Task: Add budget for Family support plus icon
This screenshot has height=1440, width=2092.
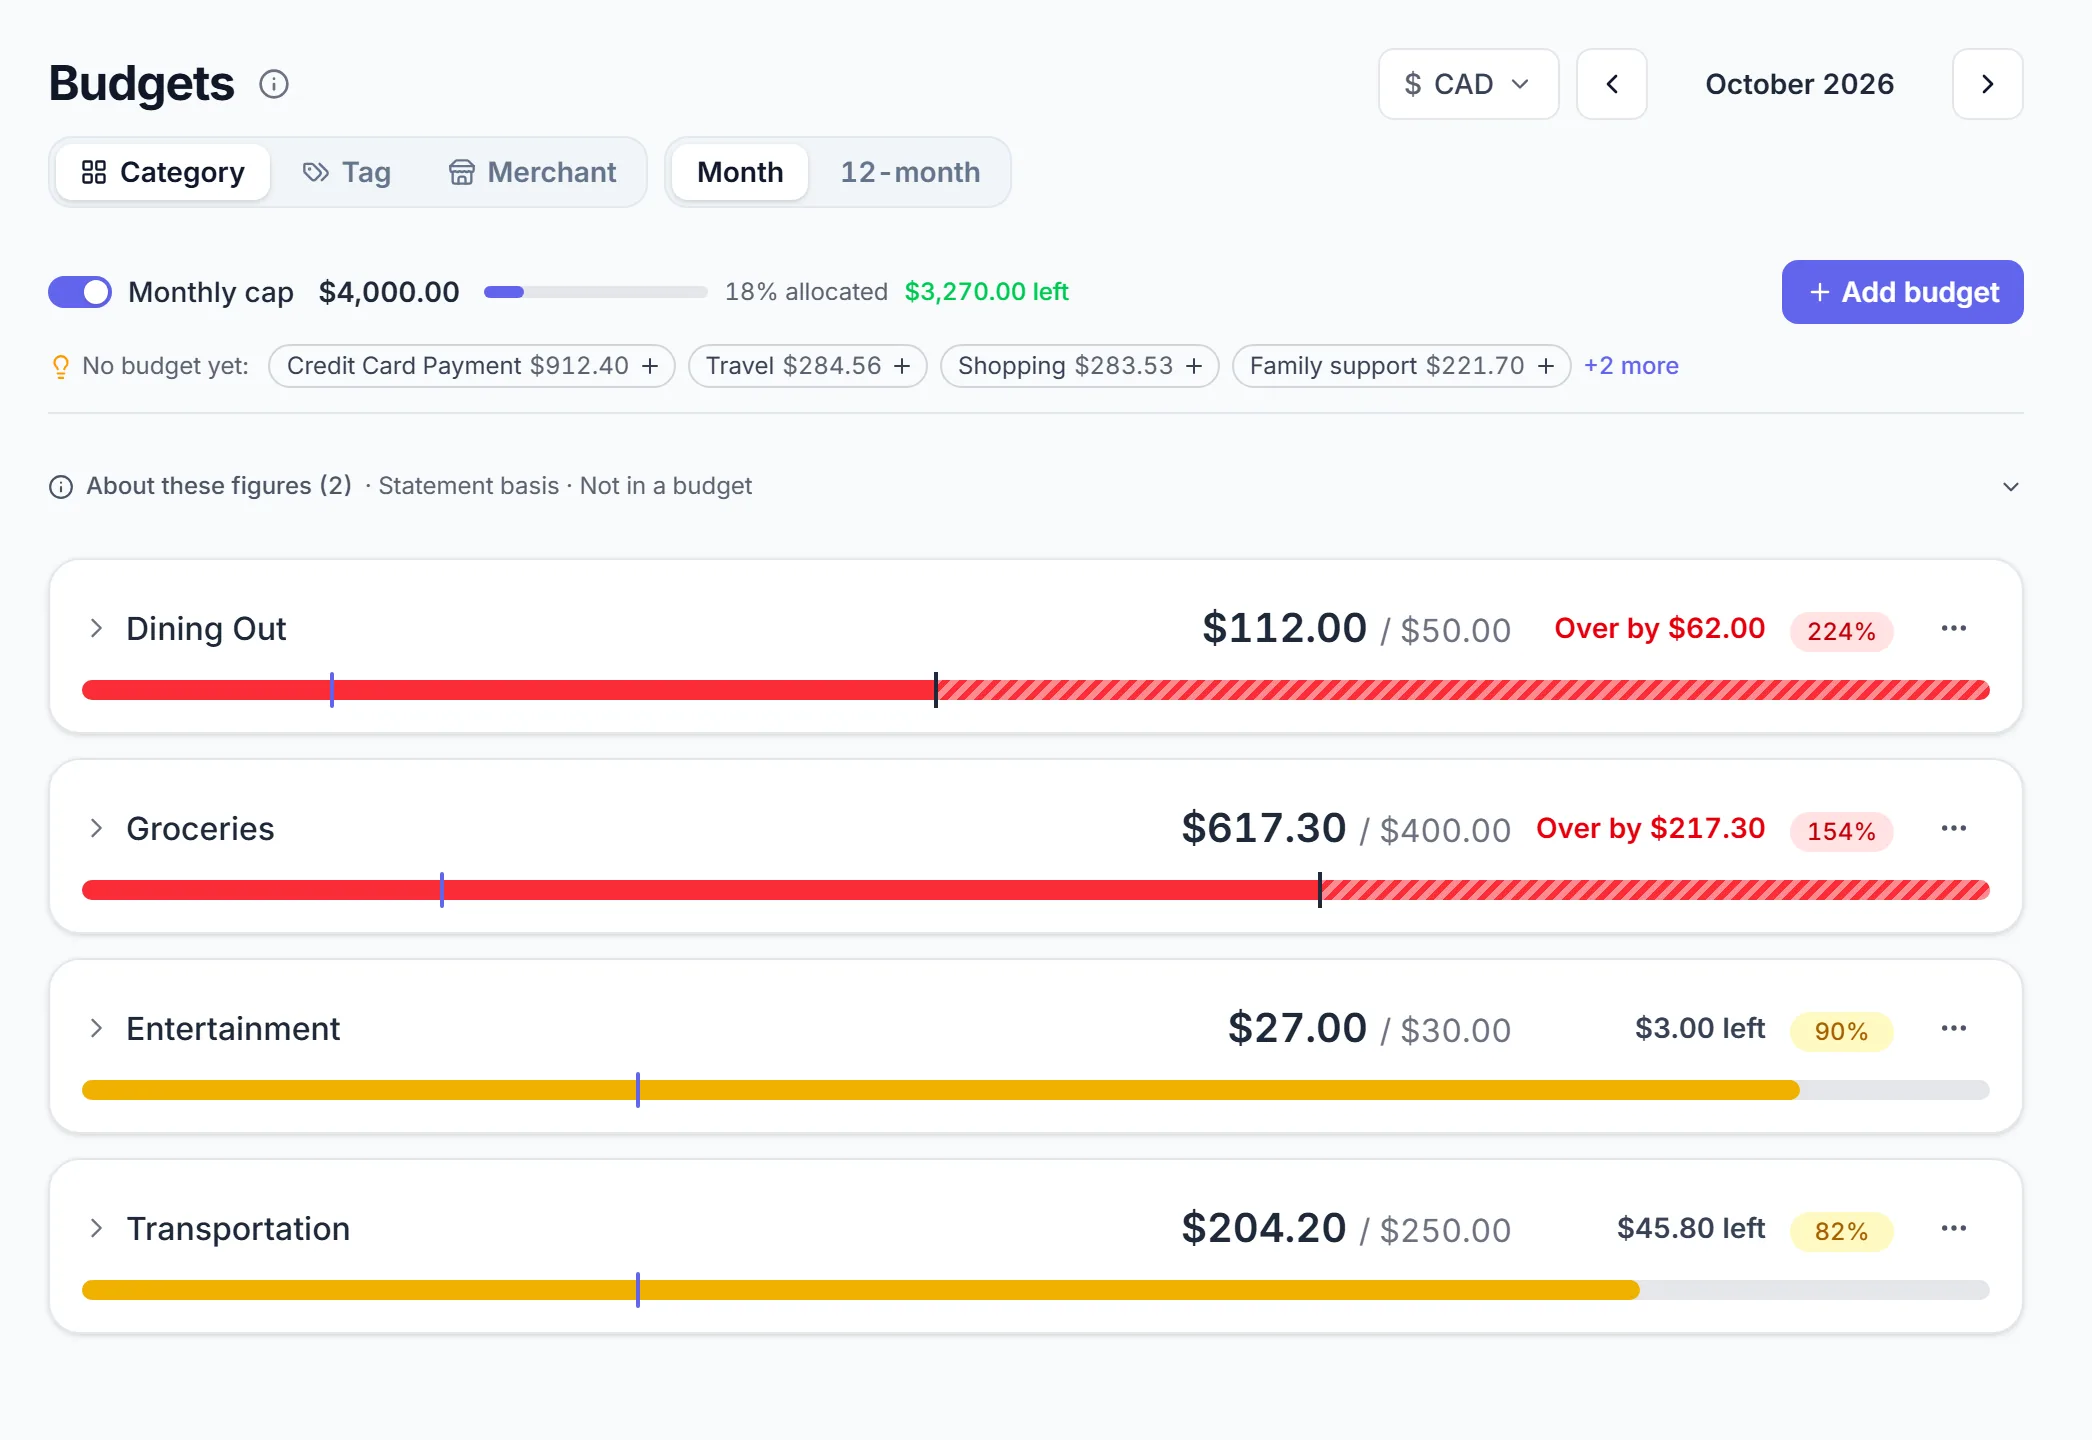Action: click(1546, 366)
